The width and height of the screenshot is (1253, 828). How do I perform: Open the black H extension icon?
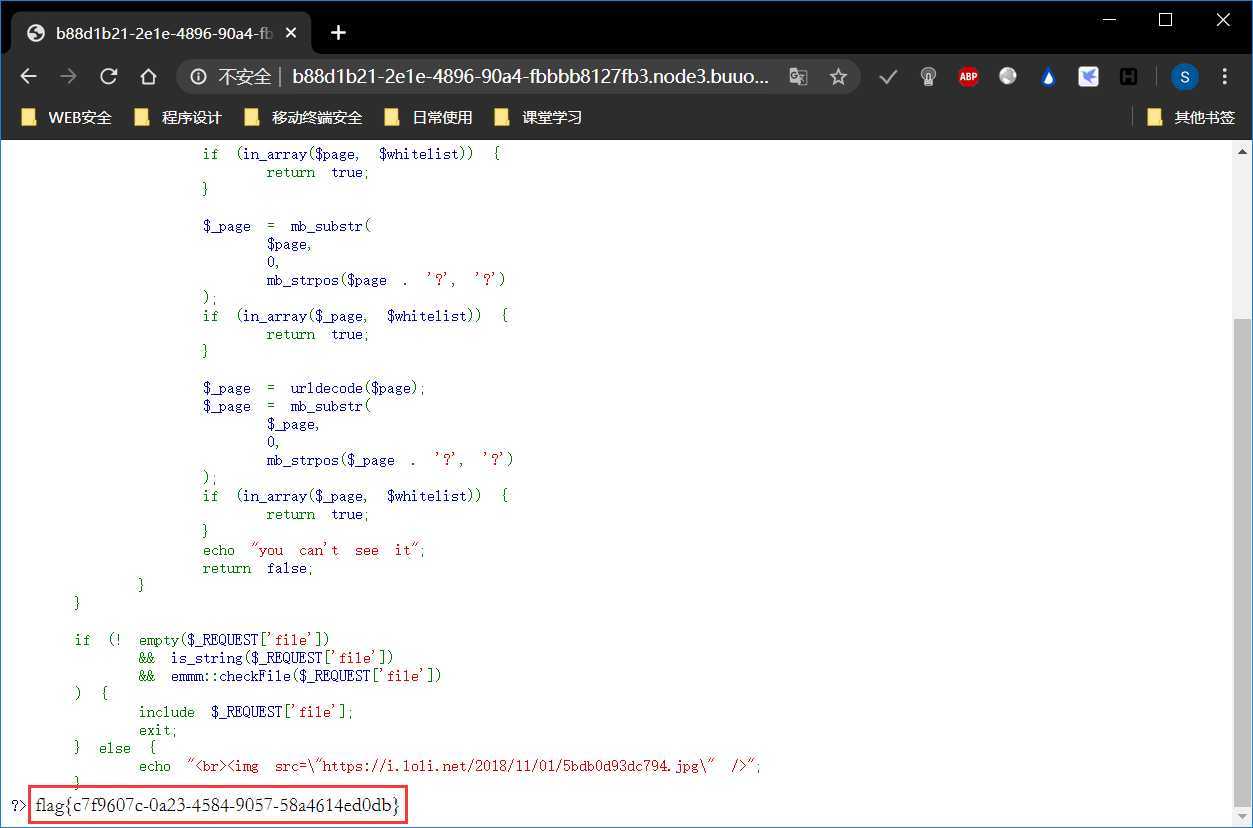point(1128,77)
